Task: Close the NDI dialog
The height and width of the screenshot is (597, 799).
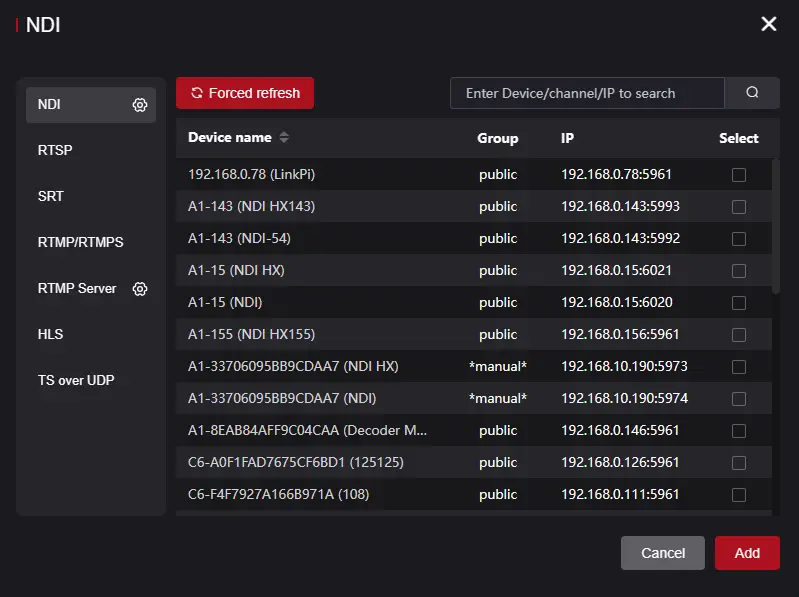Action: point(768,24)
